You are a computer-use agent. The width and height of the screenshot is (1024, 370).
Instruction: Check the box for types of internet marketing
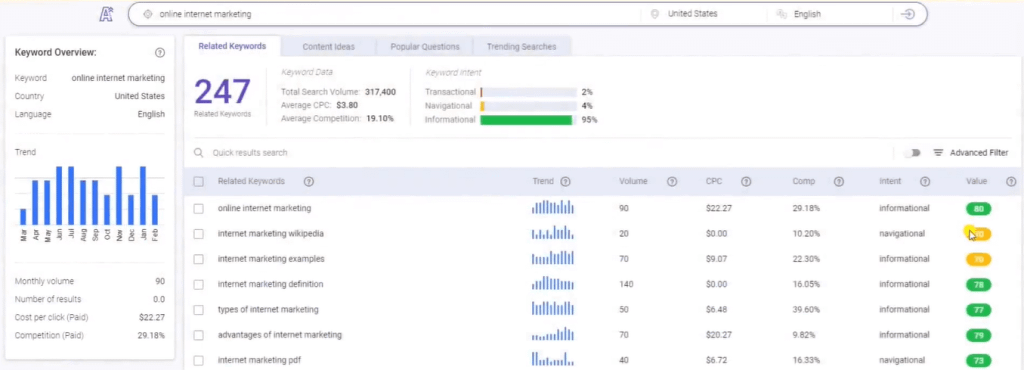(199, 310)
